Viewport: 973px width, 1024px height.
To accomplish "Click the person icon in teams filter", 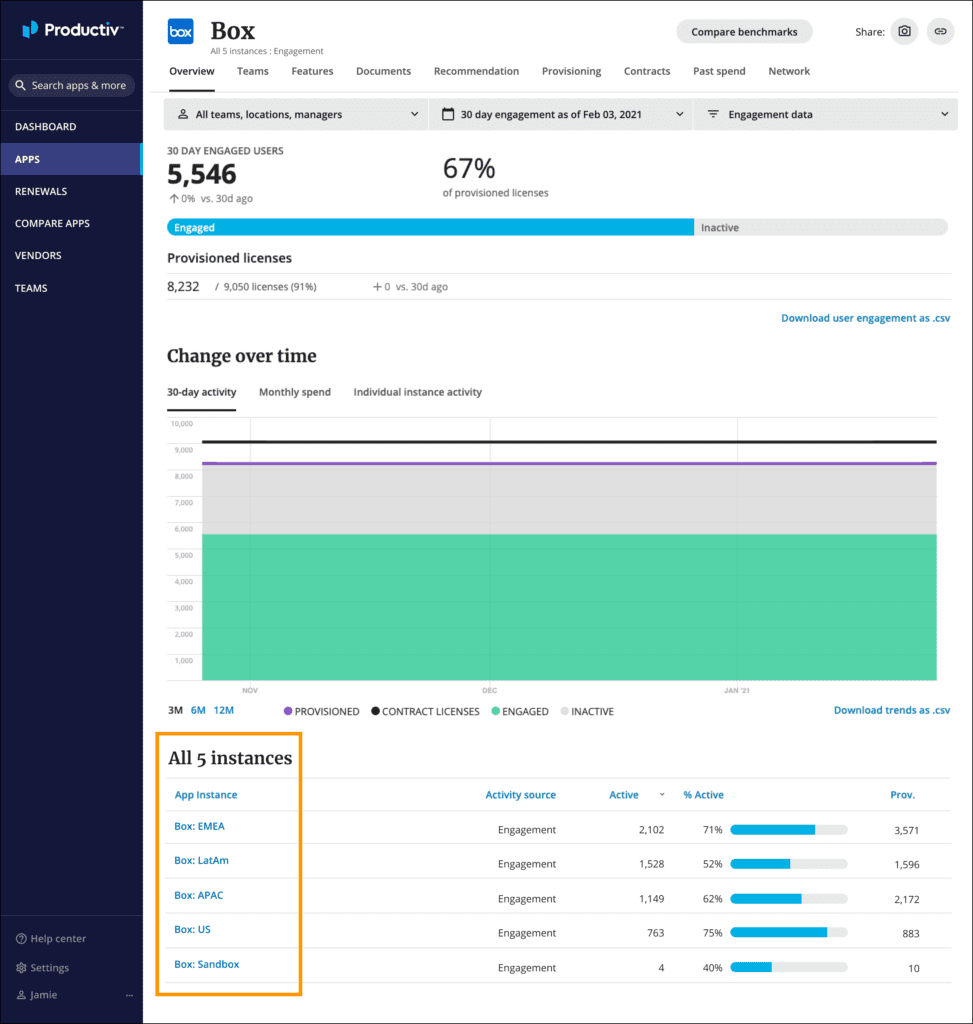I will [x=183, y=114].
